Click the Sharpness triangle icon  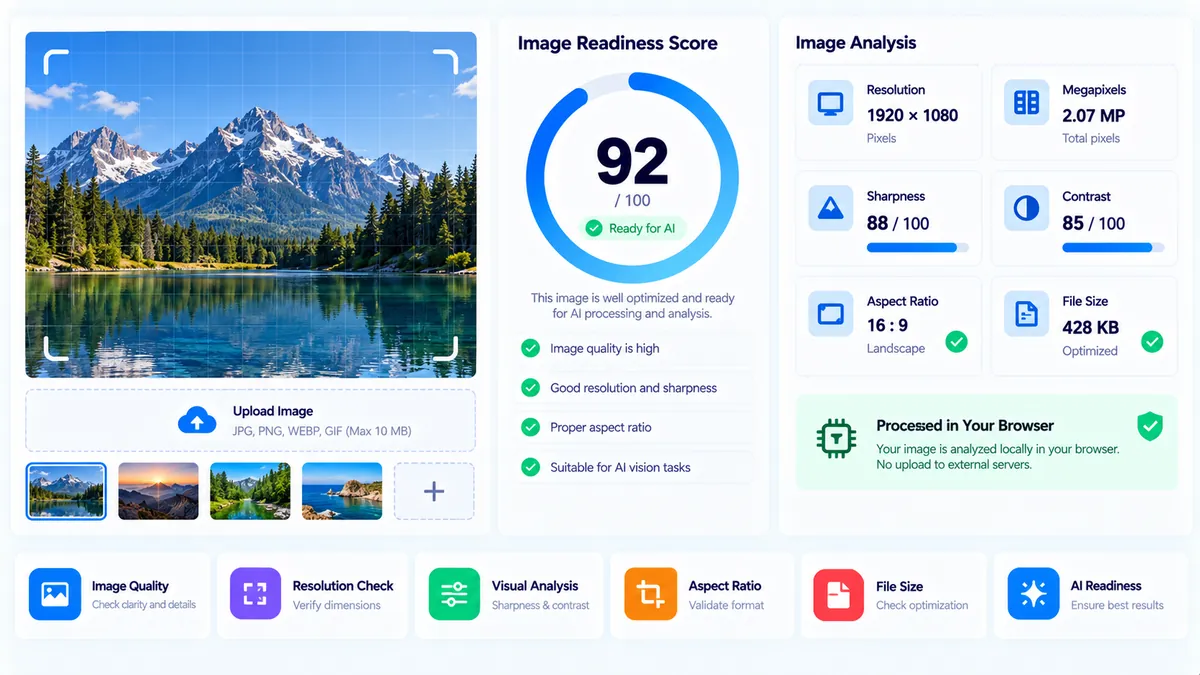coord(830,208)
